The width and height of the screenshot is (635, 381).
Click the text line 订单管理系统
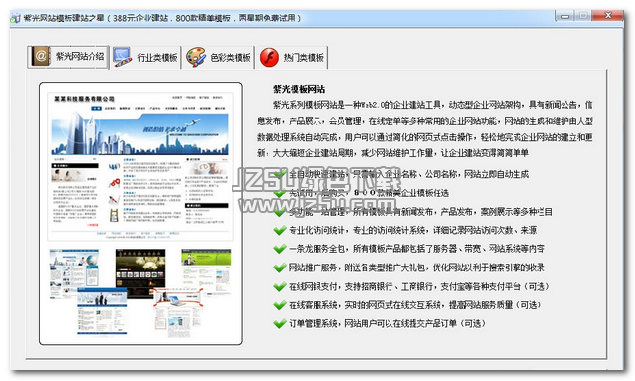(387, 324)
